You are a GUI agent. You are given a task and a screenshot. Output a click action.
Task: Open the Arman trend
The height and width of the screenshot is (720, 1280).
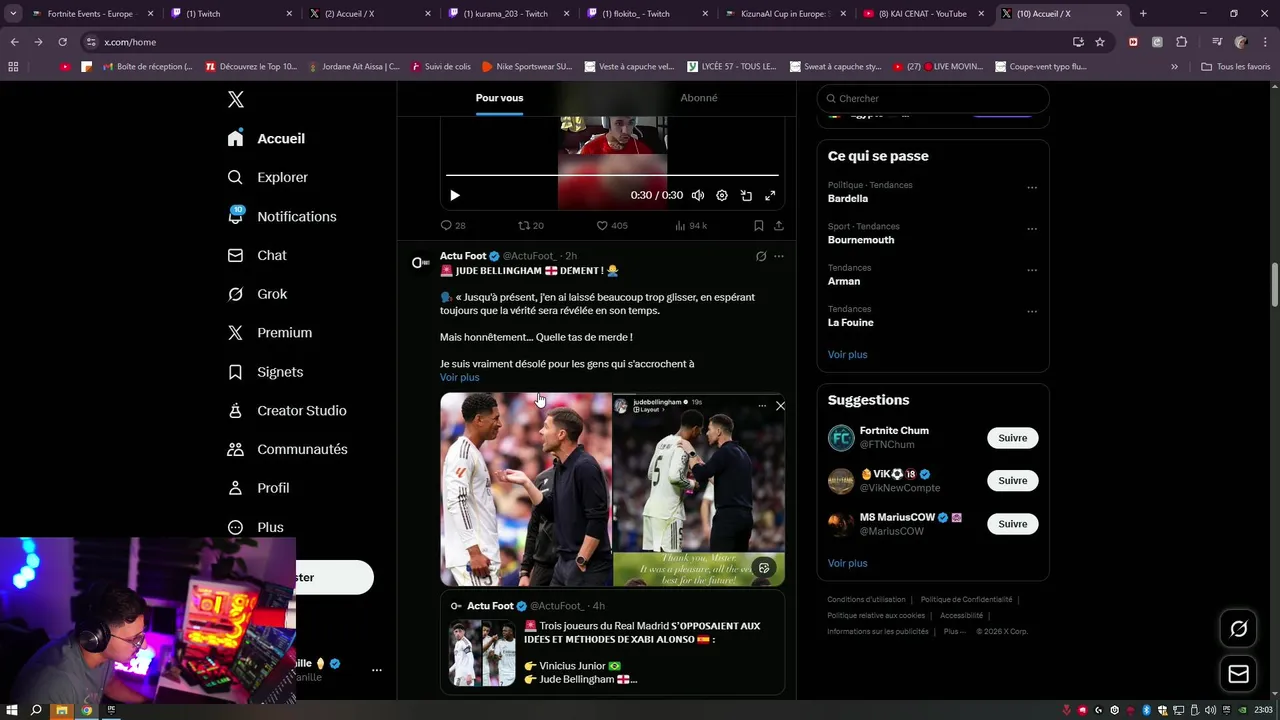pyautogui.click(x=844, y=282)
